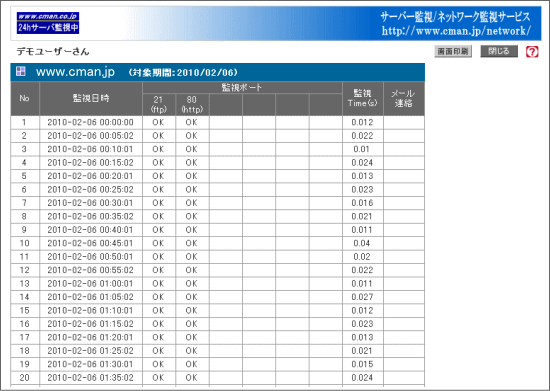Image resolution: width=550 pixels, height=391 pixels.
Task: Click the 閉じる close button
Action: point(499,51)
